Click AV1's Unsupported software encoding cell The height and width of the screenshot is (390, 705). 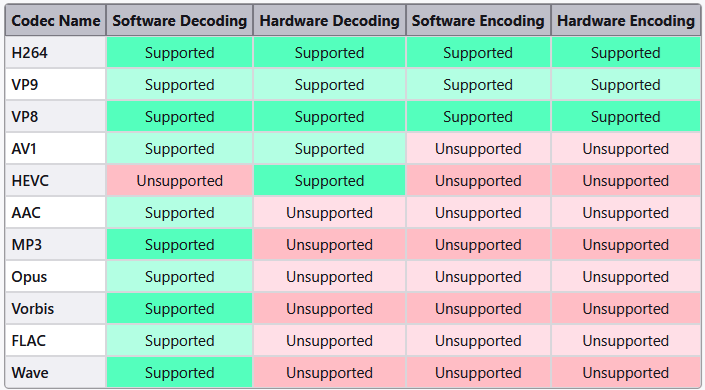(478, 148)
